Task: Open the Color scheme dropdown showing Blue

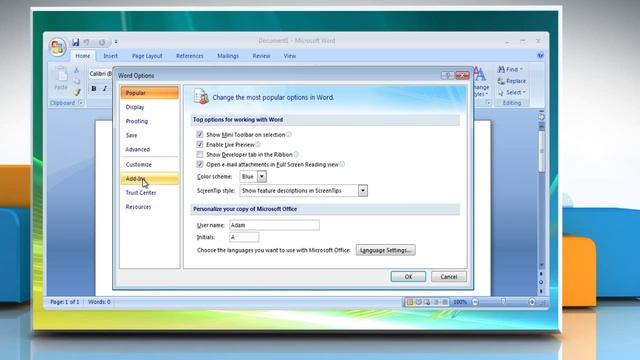Action: click(262, 176)
